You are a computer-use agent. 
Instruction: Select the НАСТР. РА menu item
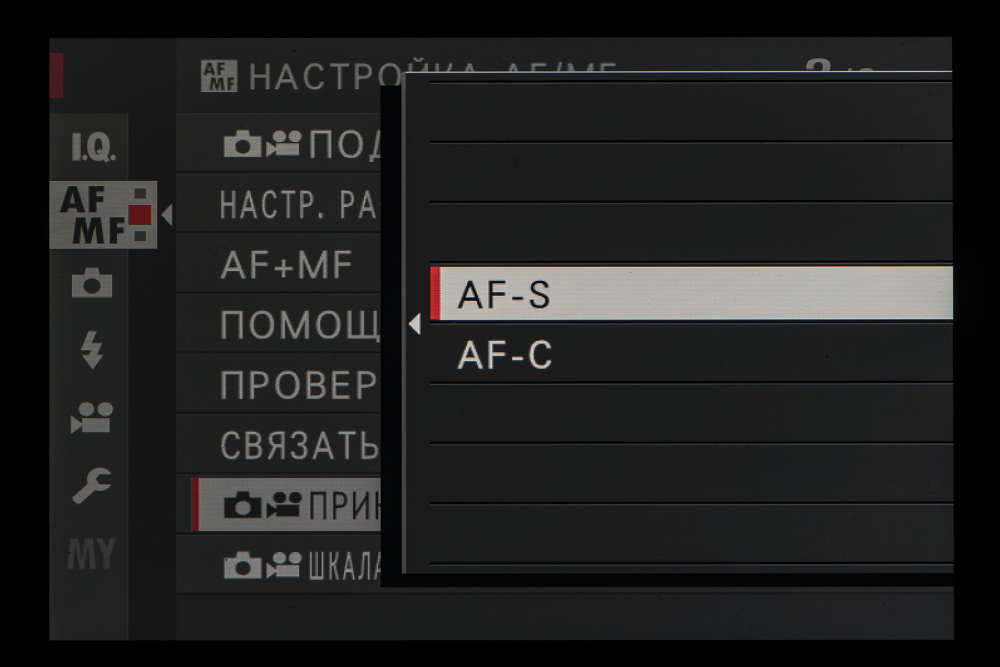click(279, 205)
